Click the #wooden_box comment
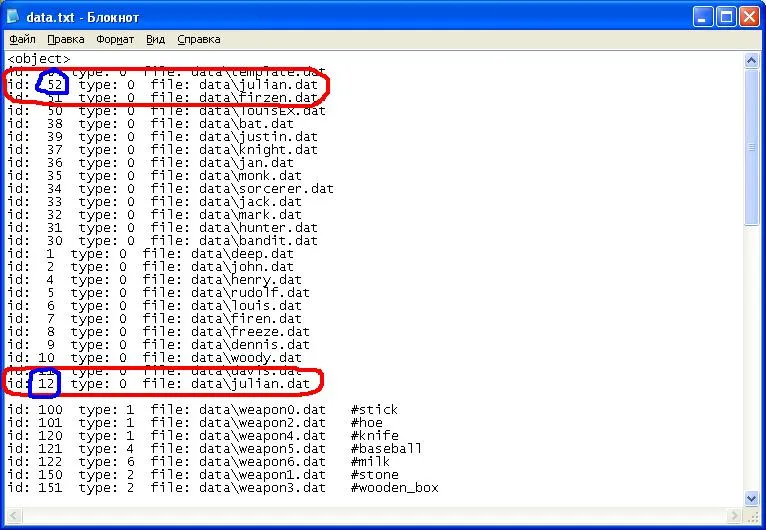This screenshot has width=766, height=530. (x=395, y=488)
